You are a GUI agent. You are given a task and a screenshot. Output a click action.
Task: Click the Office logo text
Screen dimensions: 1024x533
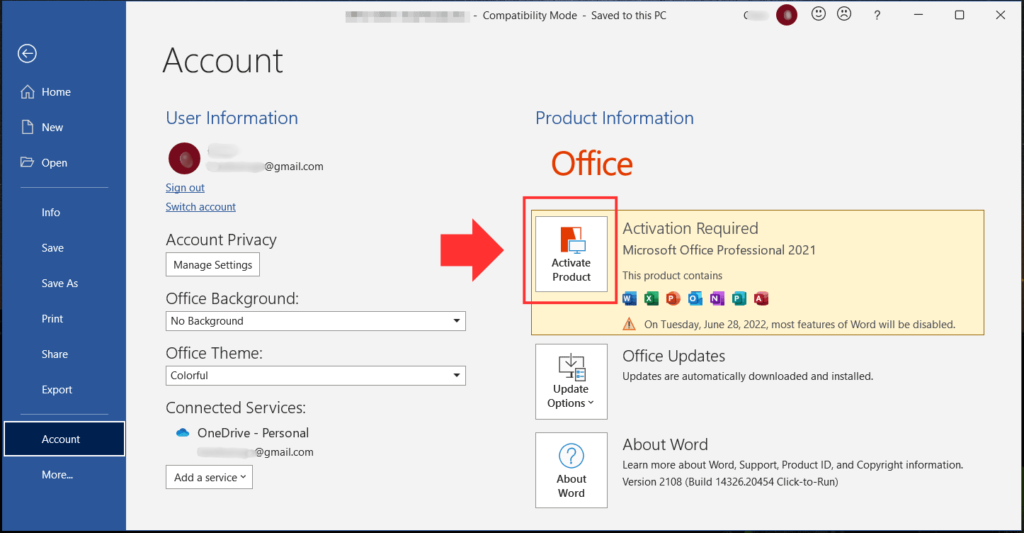tap(592, 163)
